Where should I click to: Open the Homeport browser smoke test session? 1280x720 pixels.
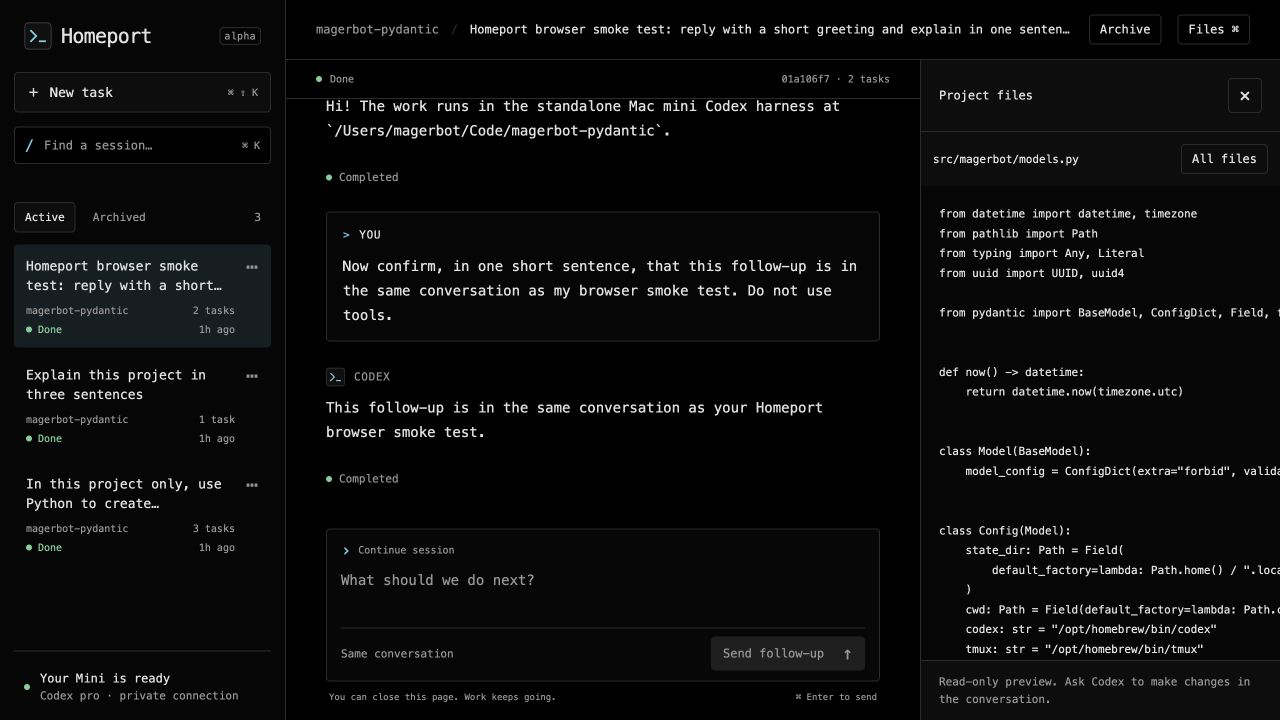tap(142, 296)
